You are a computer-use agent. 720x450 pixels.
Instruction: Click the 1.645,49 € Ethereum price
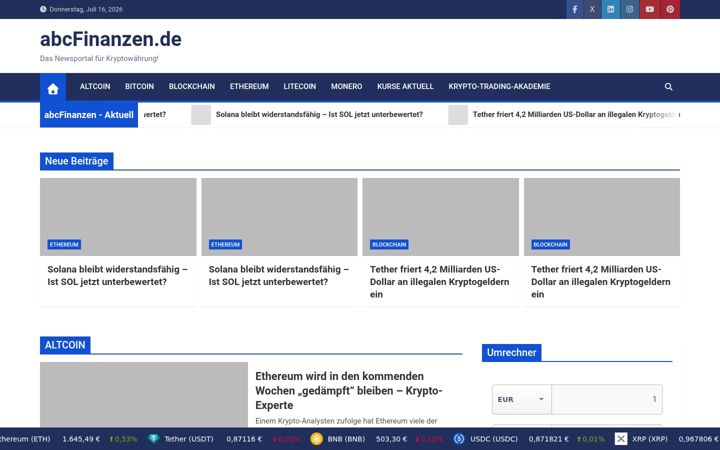click(81, 439)
